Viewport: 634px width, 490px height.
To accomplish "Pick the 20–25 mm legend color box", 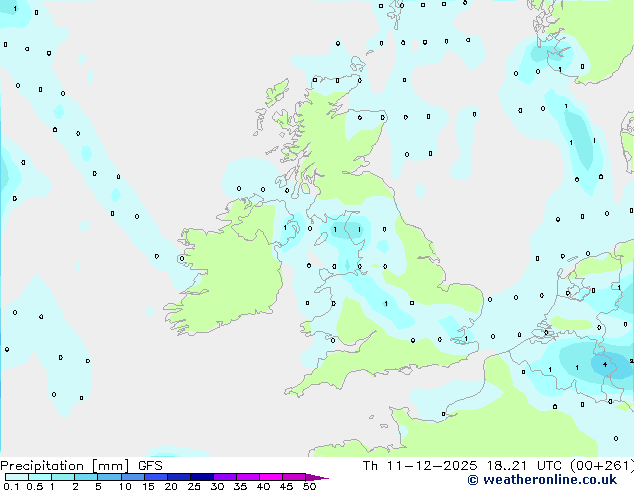I will point(178,477).
